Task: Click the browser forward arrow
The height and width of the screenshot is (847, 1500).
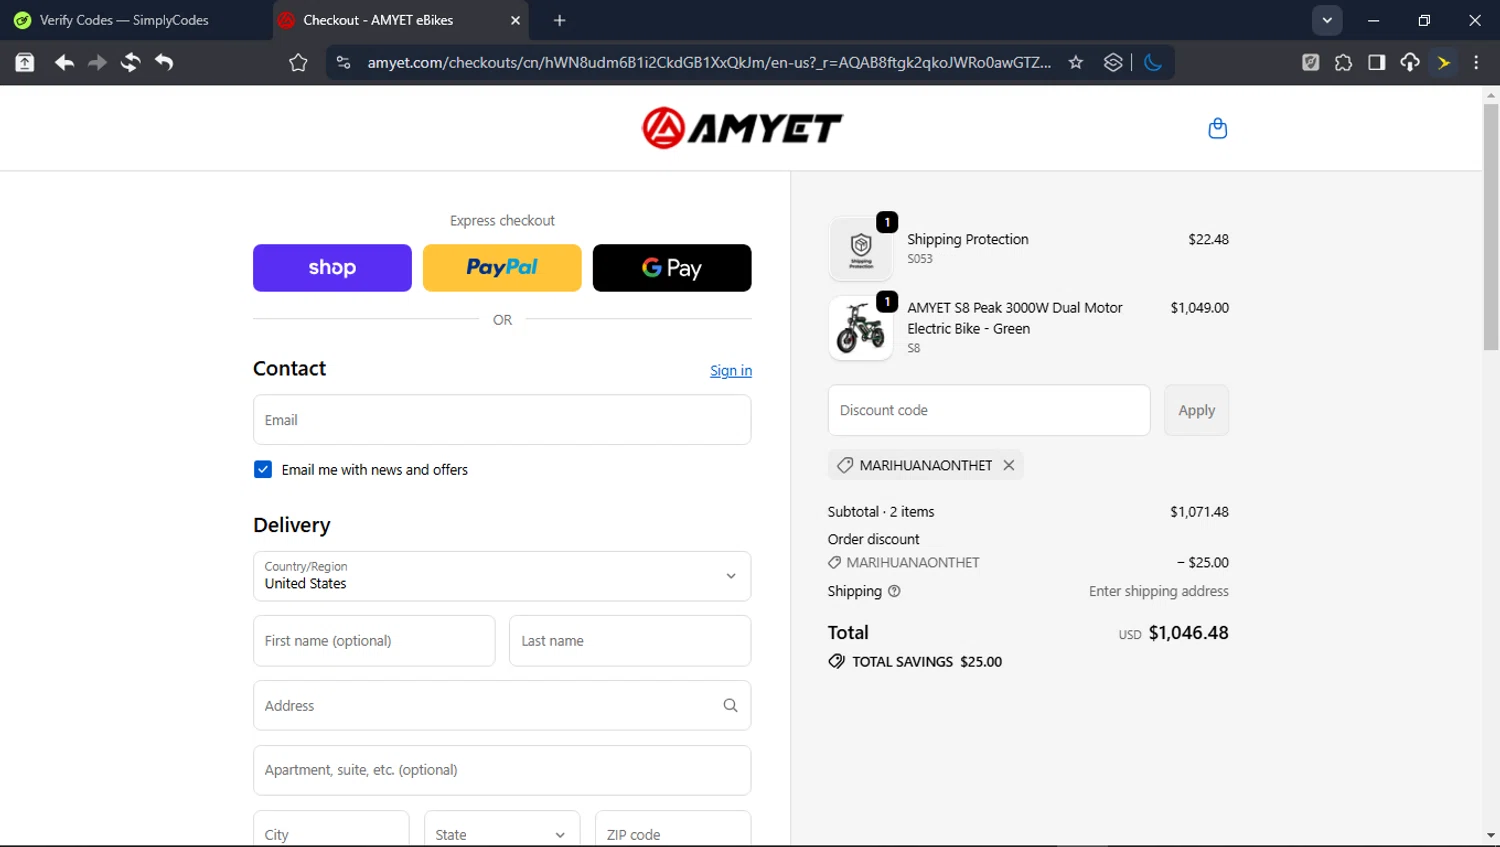Action: [x=97, y=63]
